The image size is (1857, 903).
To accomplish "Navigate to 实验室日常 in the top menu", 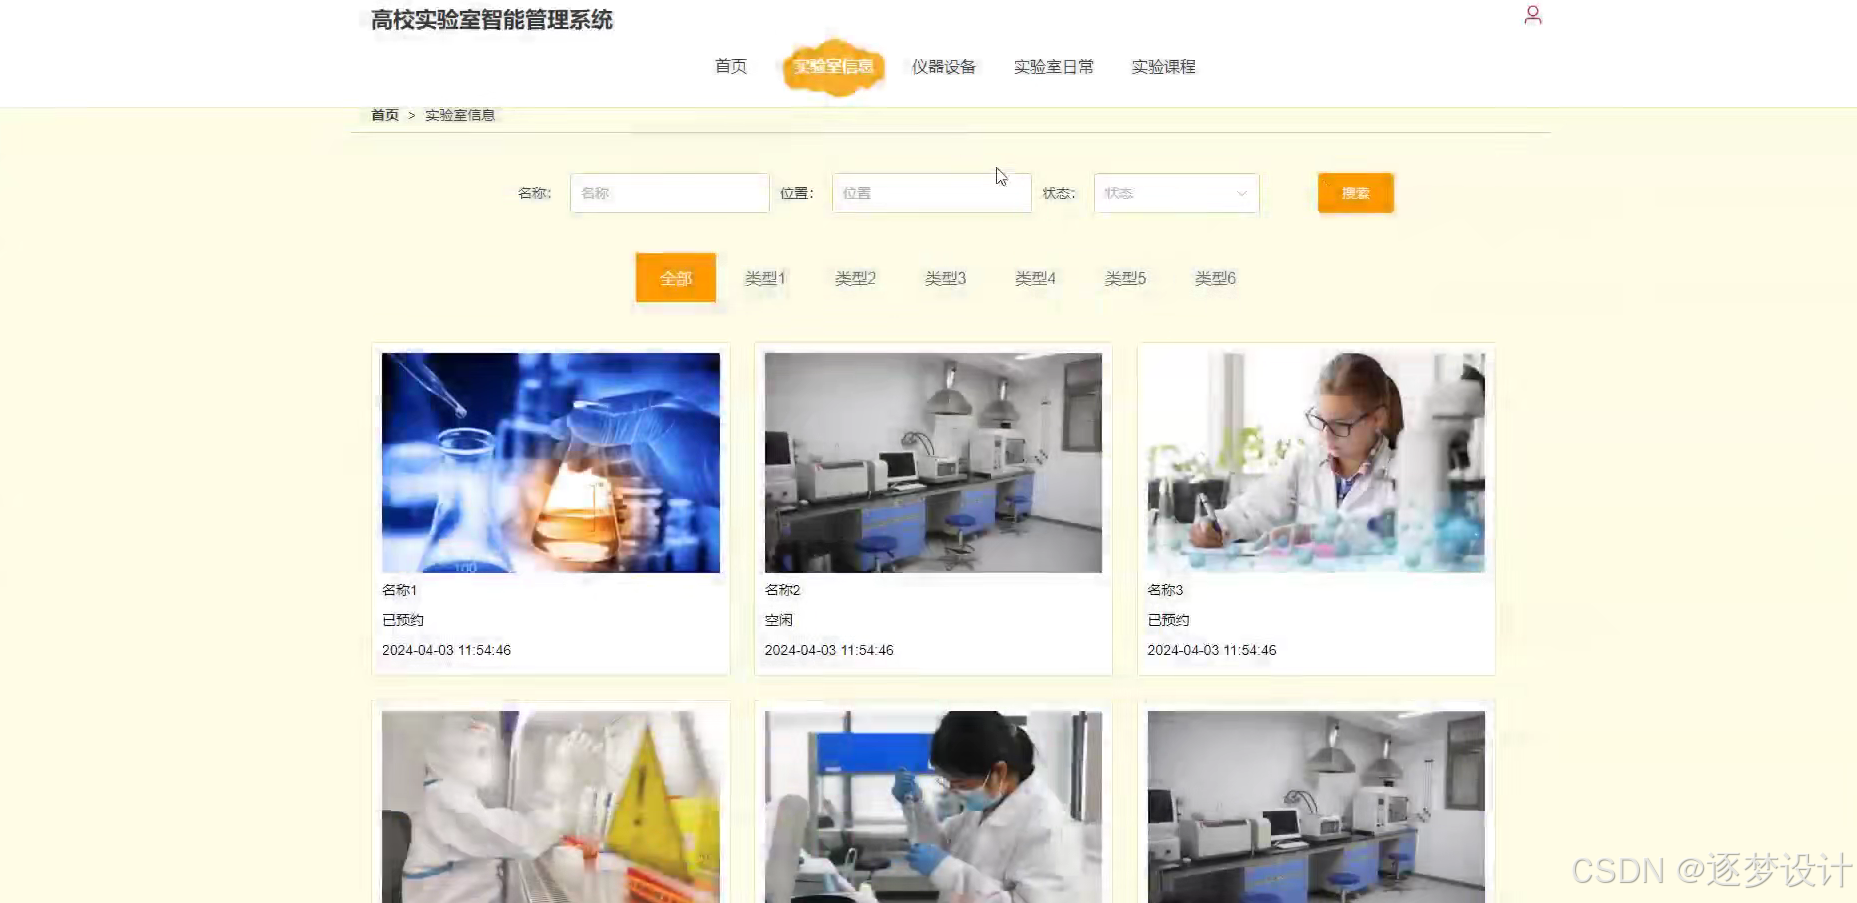I will (x=1054, y=66).
